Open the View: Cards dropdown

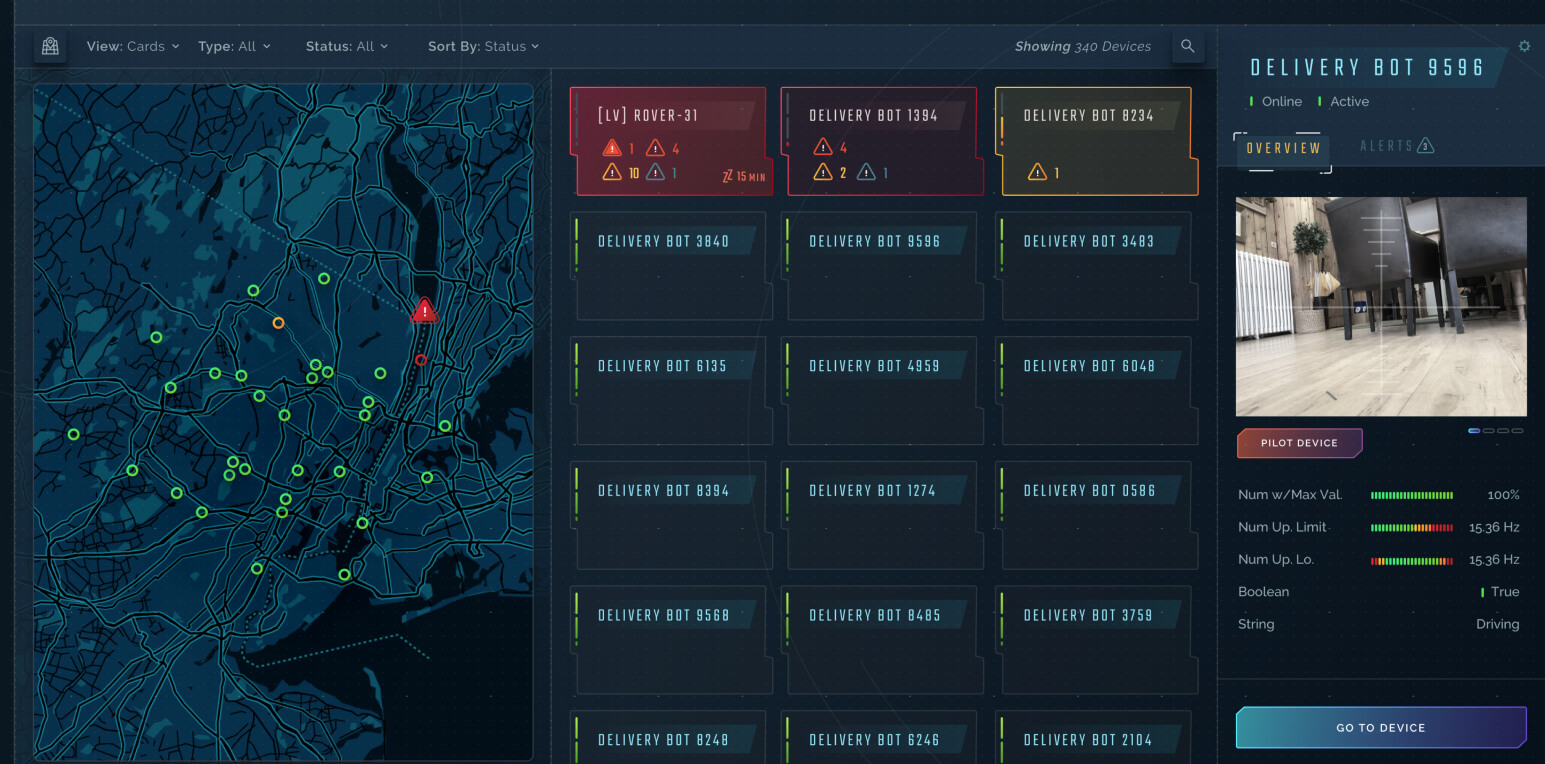click(133, 46)
